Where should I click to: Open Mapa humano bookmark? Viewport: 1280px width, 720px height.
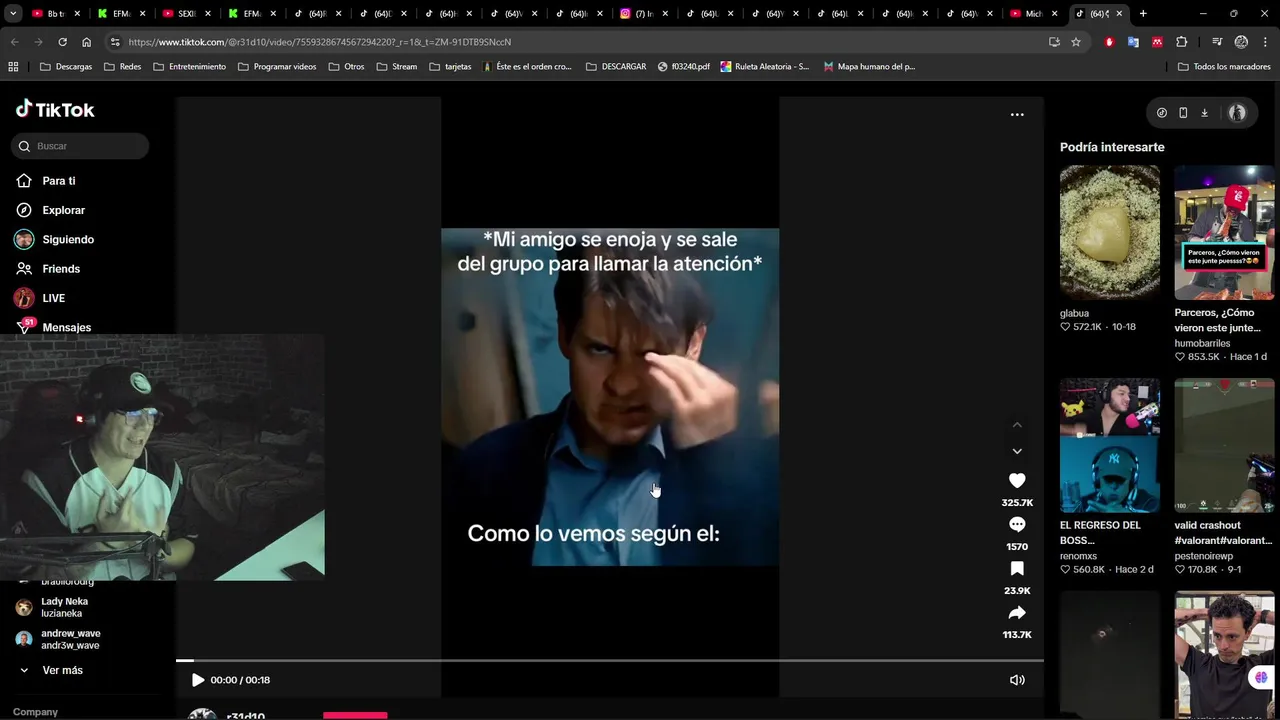(x=869, y=67)
